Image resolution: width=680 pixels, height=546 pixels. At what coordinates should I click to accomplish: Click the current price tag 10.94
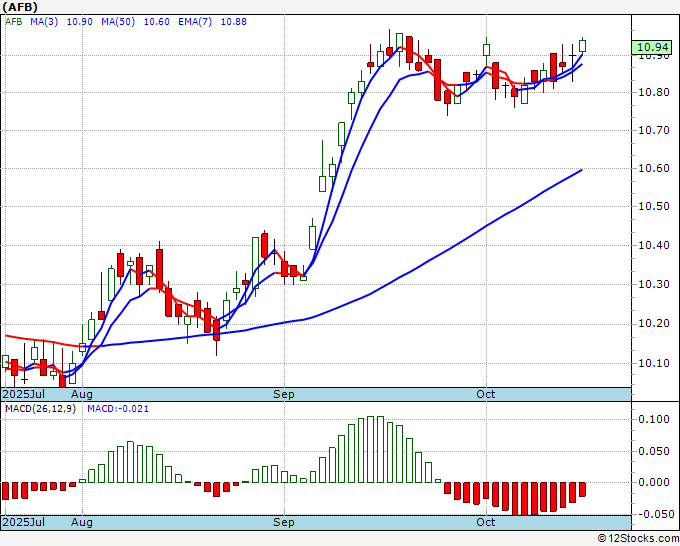652,47
